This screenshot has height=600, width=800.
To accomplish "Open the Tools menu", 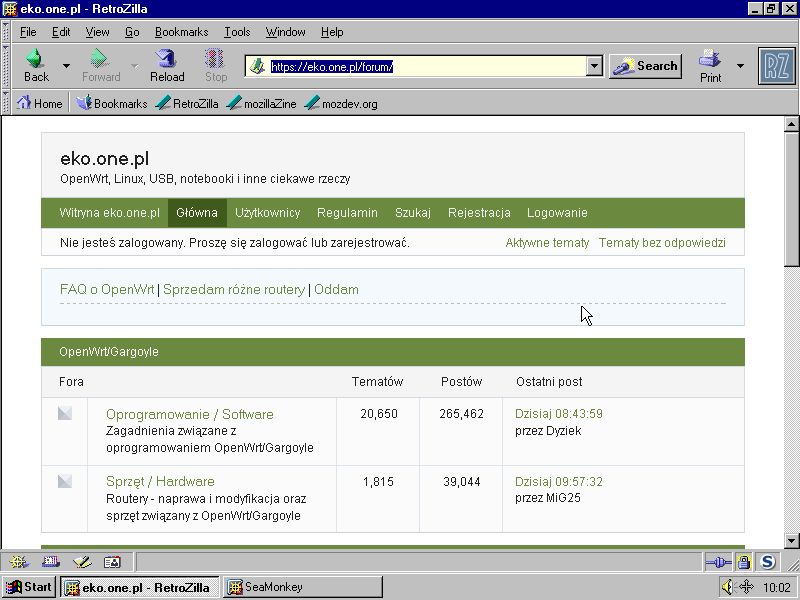I will click(237, 32).
